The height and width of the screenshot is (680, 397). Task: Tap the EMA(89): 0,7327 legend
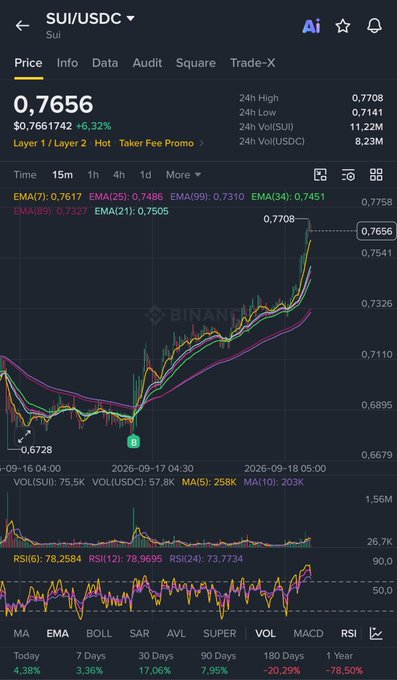click(50, 211)
